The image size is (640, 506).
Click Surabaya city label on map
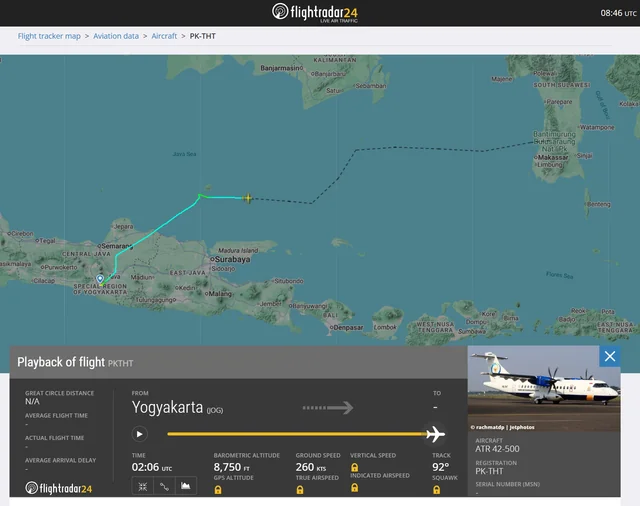[x=232, y=259]
